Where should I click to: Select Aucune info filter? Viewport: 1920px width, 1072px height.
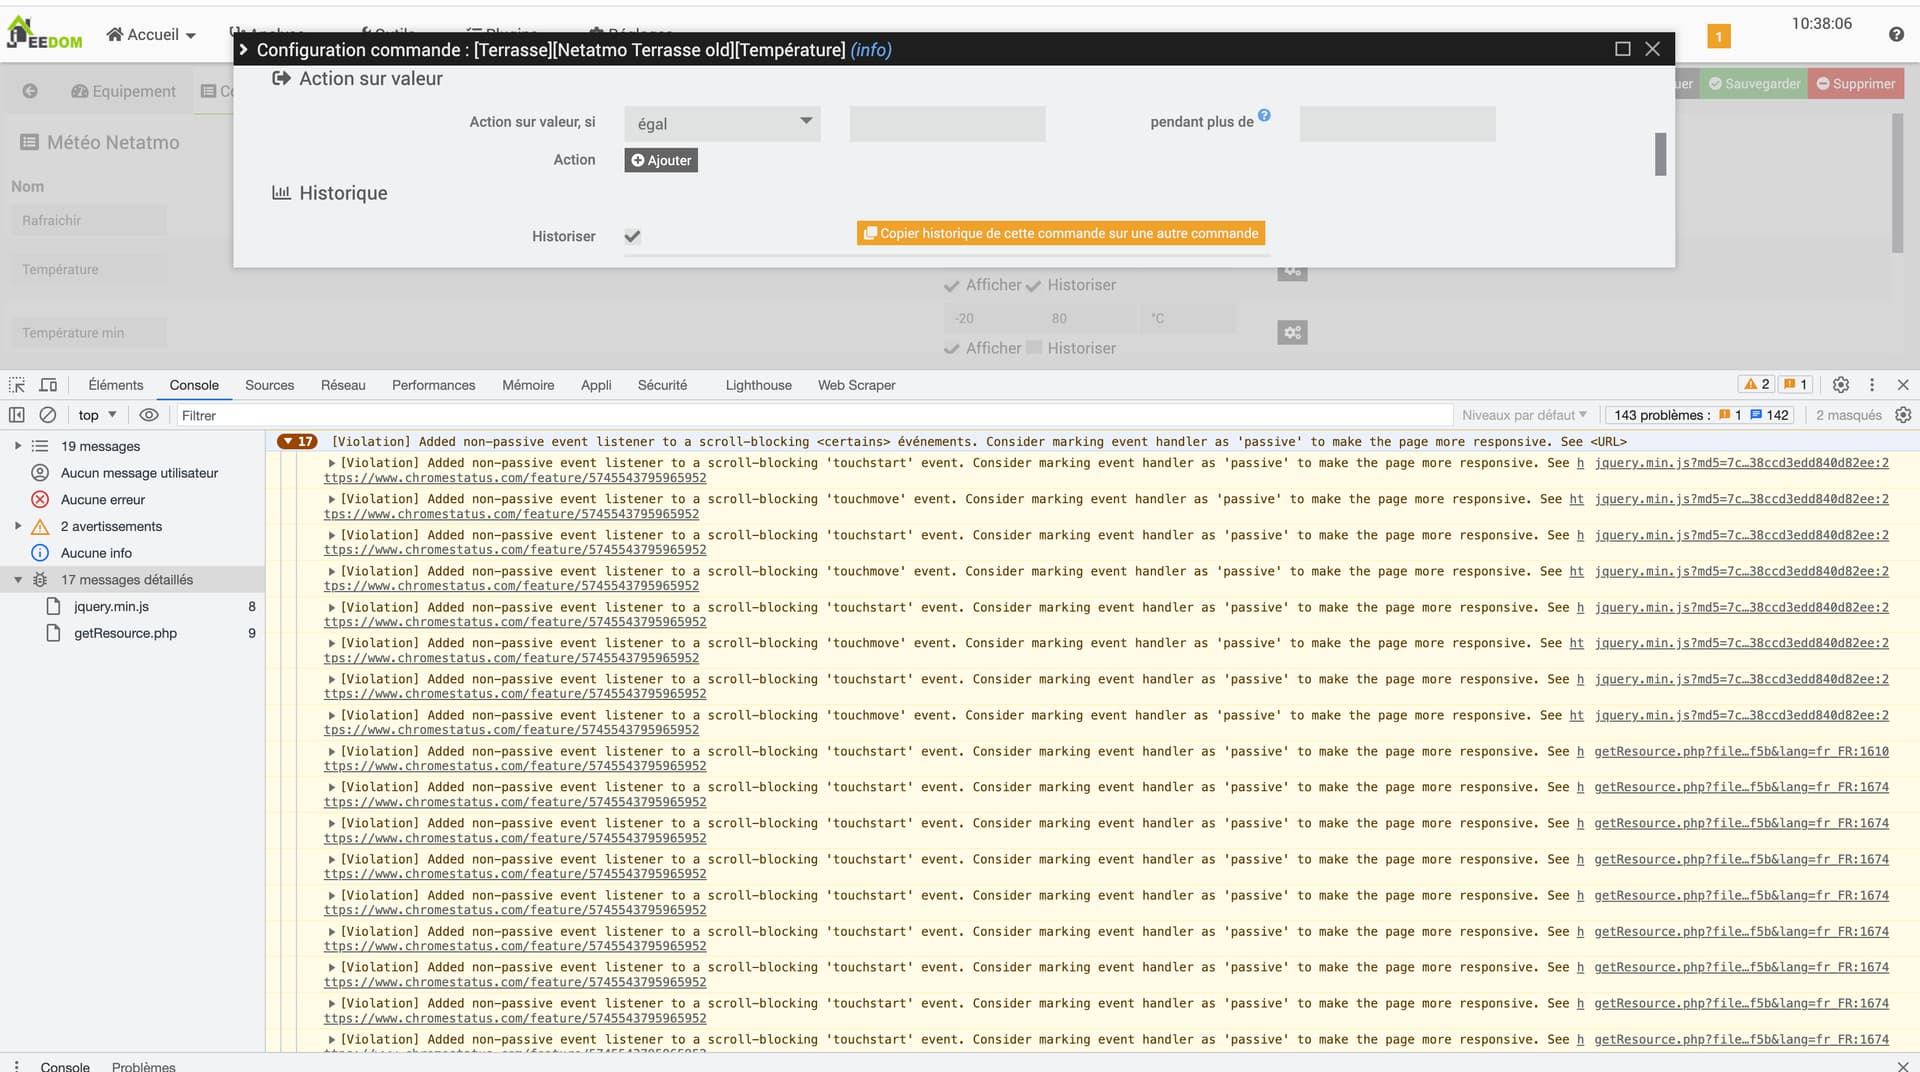pos(96,553)
